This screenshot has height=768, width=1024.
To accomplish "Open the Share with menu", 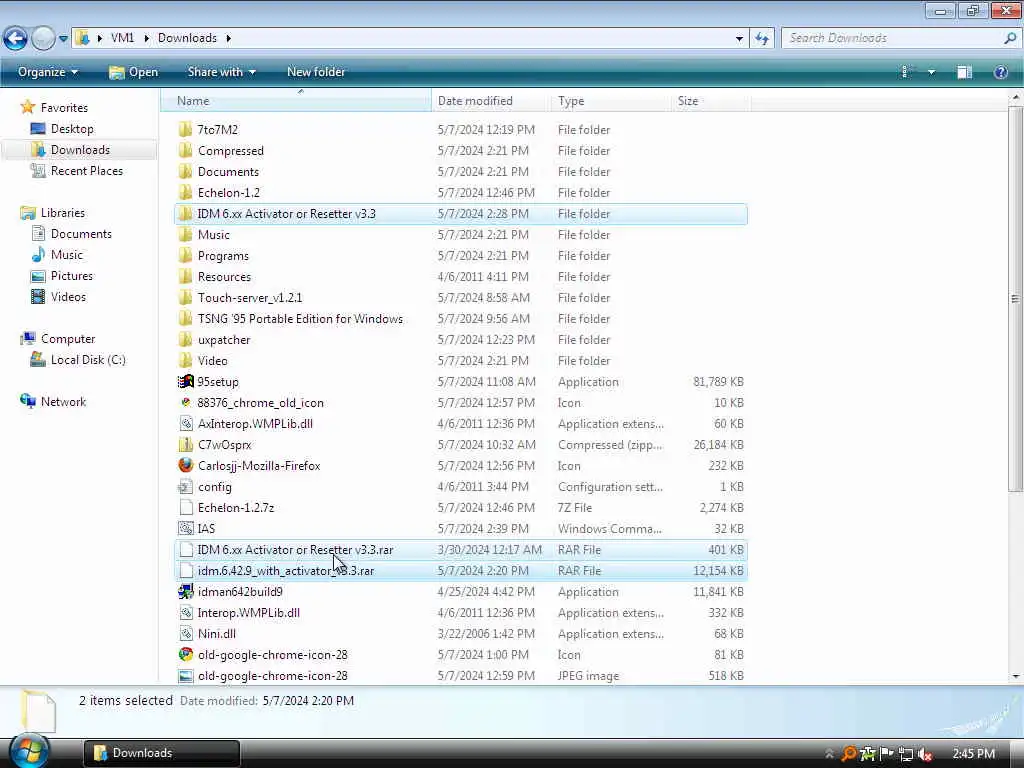I will click(221, 72).
